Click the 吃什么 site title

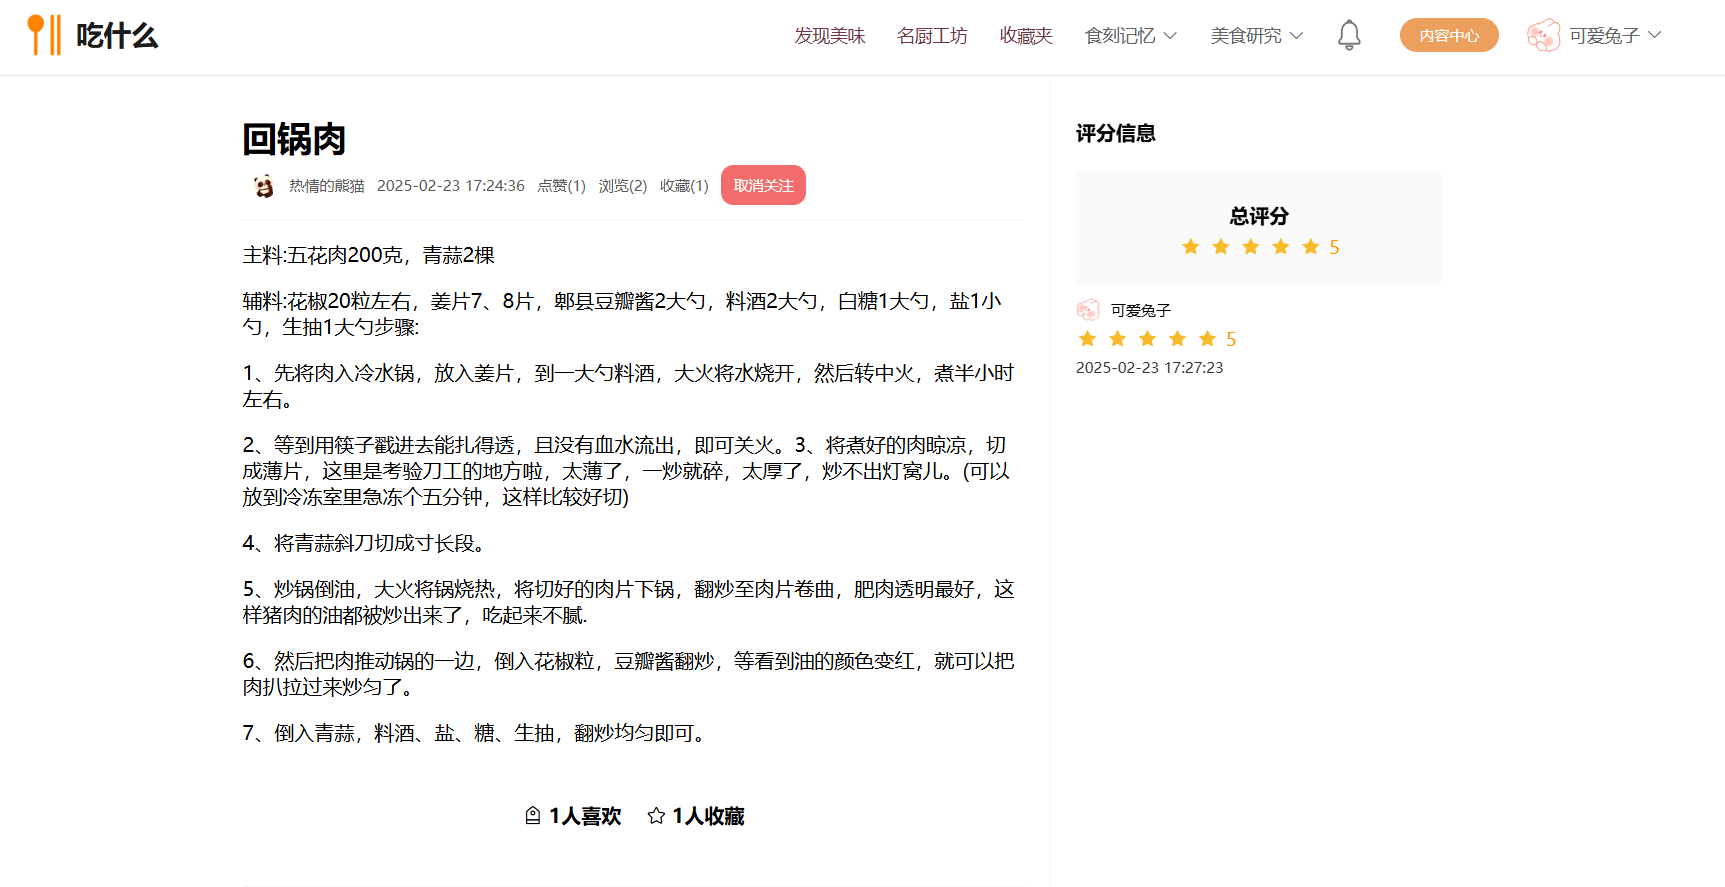tap(117, 35)
